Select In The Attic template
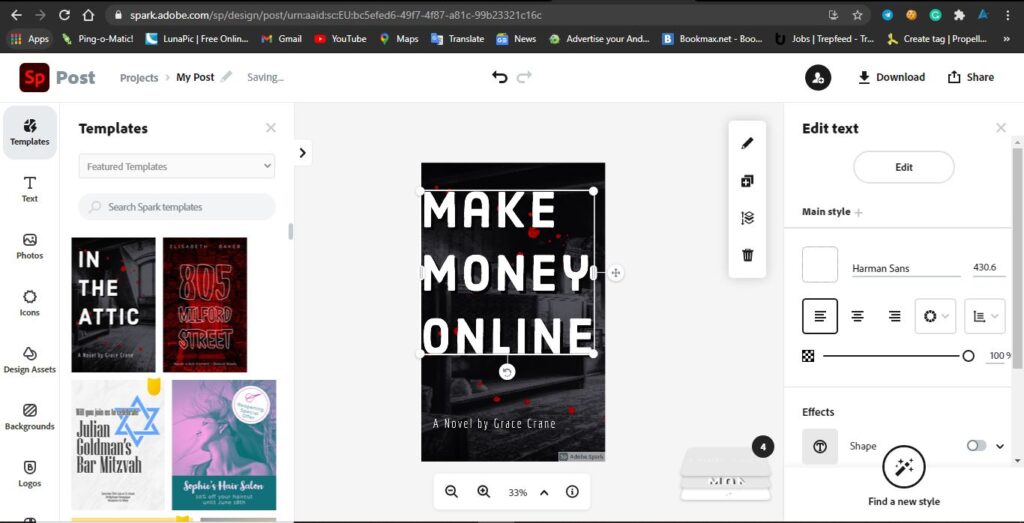 click(x=114, y=305)
